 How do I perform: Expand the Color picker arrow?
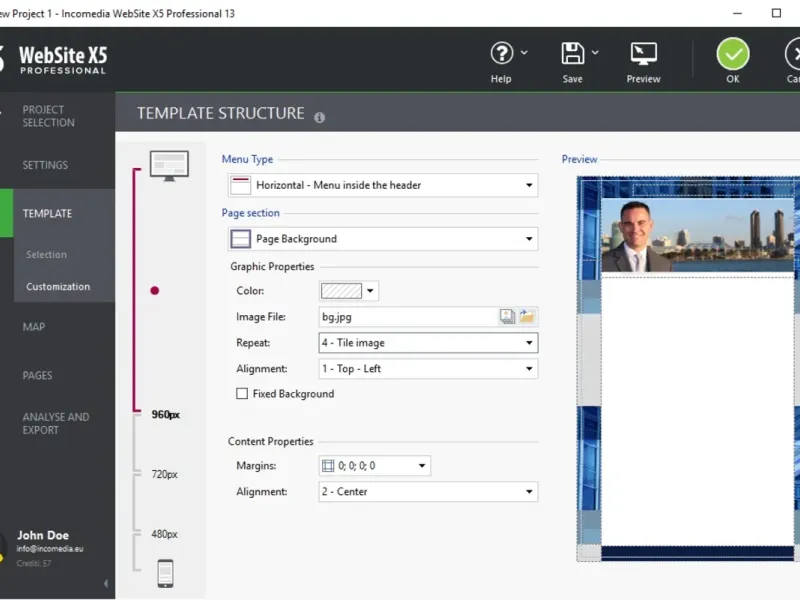370,291
